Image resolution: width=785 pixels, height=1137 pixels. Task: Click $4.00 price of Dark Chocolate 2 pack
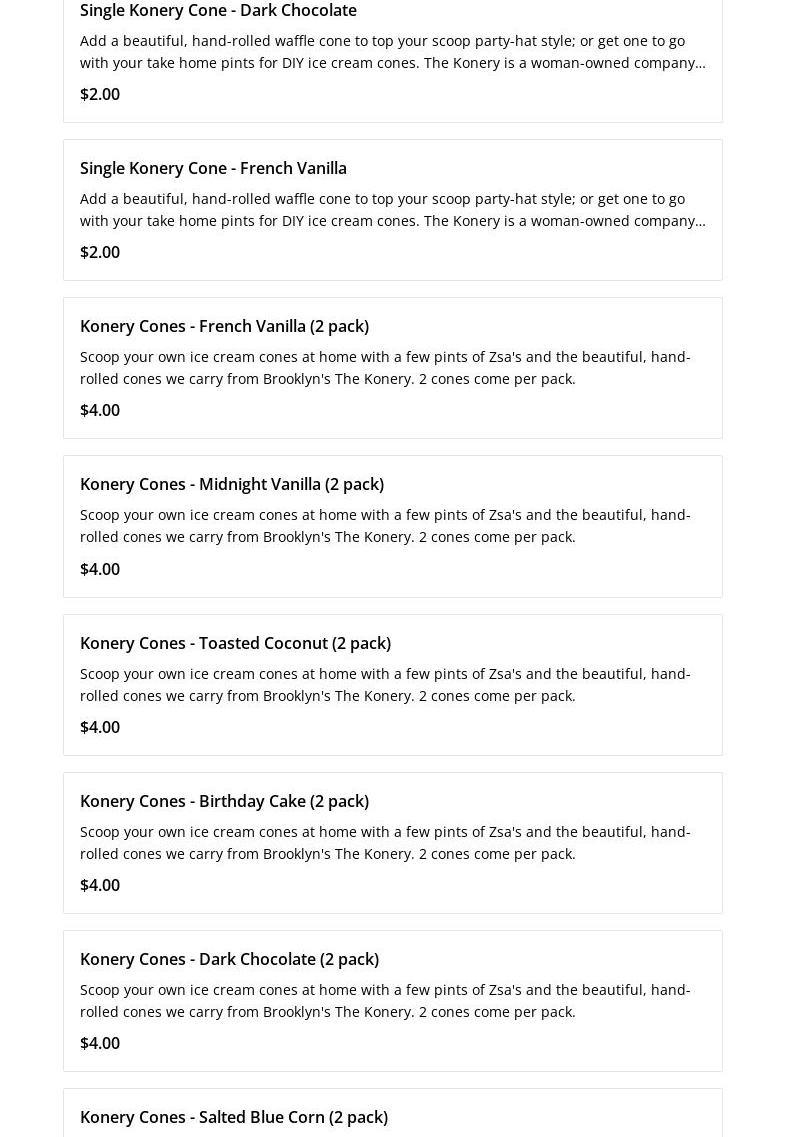coord(100,1043)
